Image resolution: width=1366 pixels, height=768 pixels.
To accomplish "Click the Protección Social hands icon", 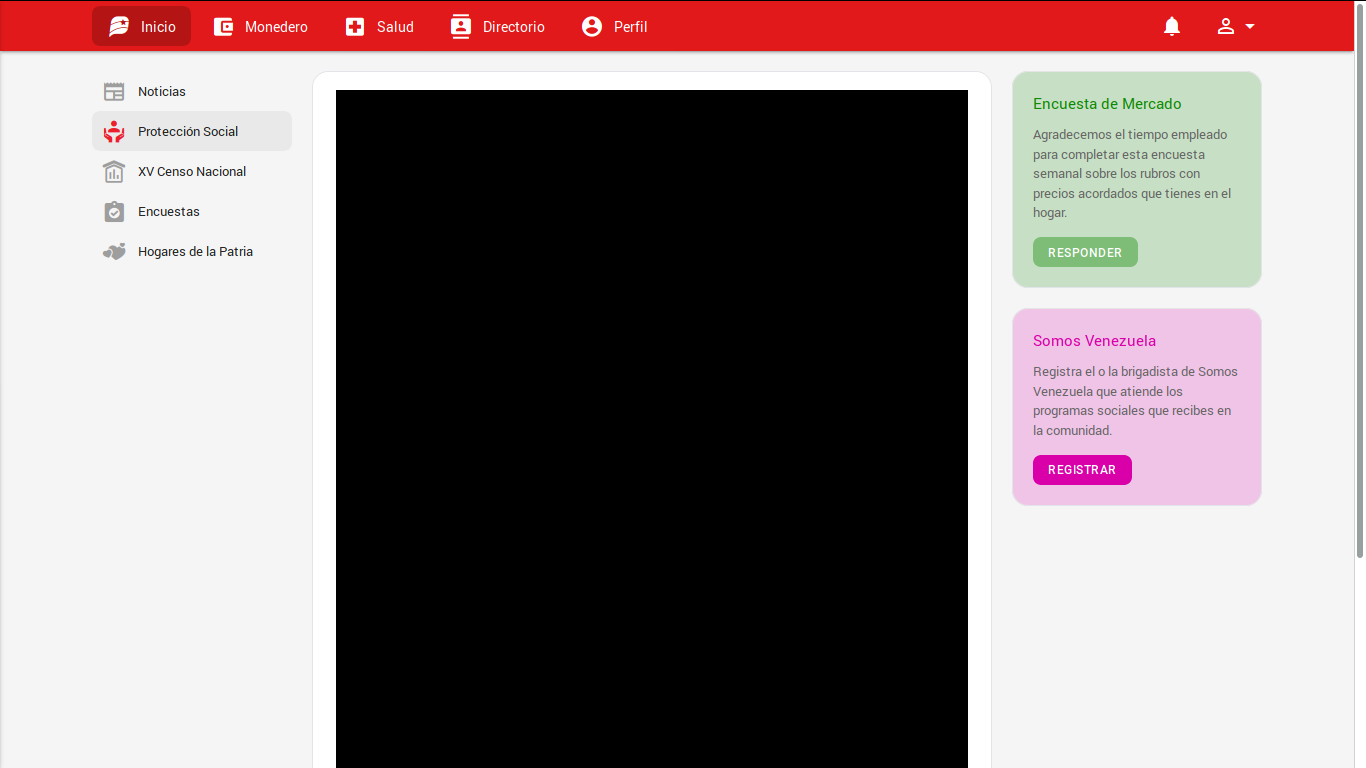I will tap(114, 132).
